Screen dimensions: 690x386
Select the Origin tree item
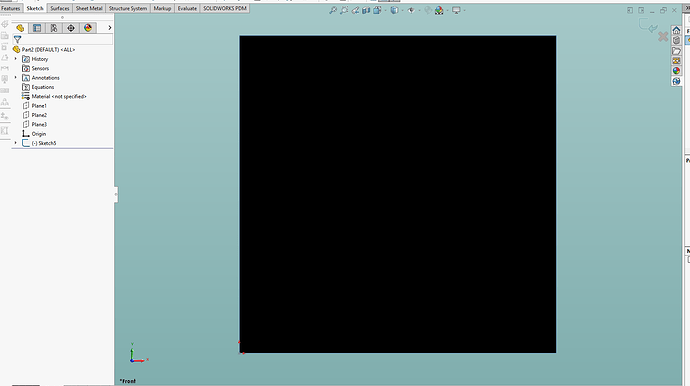tap(34, 134)
